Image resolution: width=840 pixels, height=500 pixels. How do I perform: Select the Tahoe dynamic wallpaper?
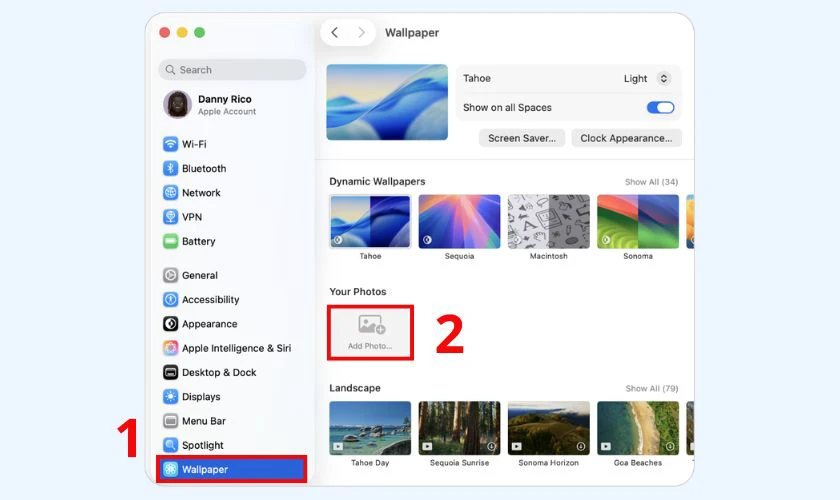pos(370,222)
